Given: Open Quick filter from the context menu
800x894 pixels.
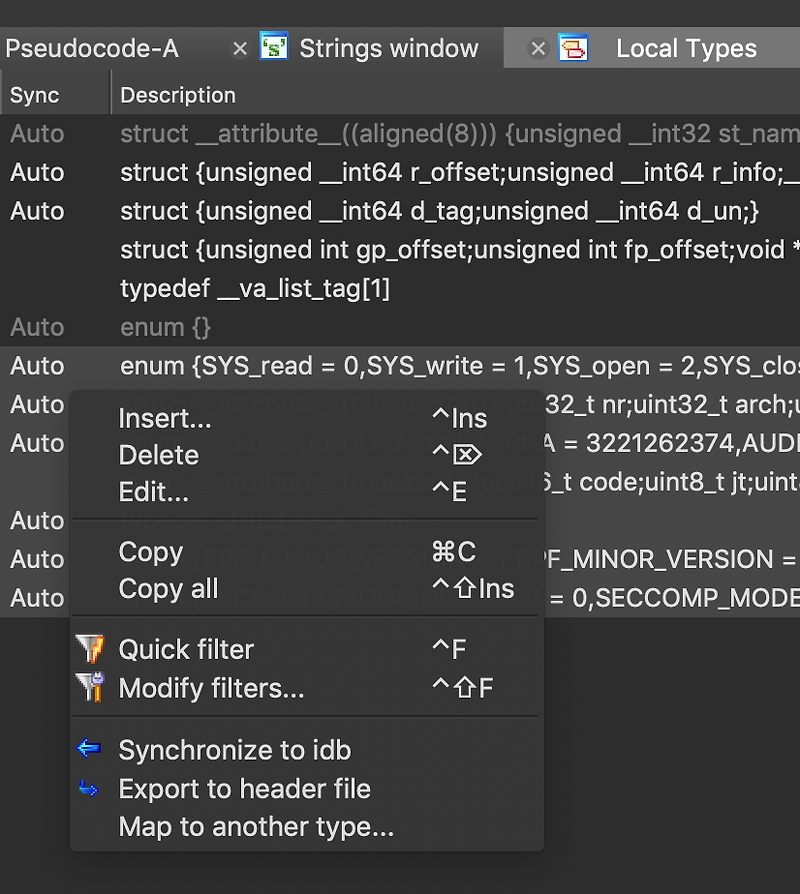Looking at the screenshot, I should tap(186, 649).
